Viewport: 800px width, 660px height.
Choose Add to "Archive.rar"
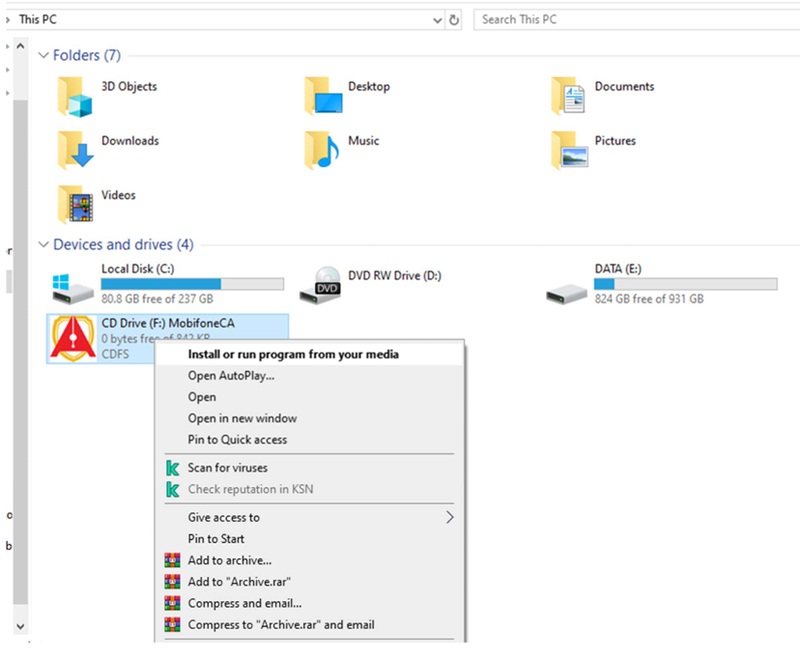[310, 581]
